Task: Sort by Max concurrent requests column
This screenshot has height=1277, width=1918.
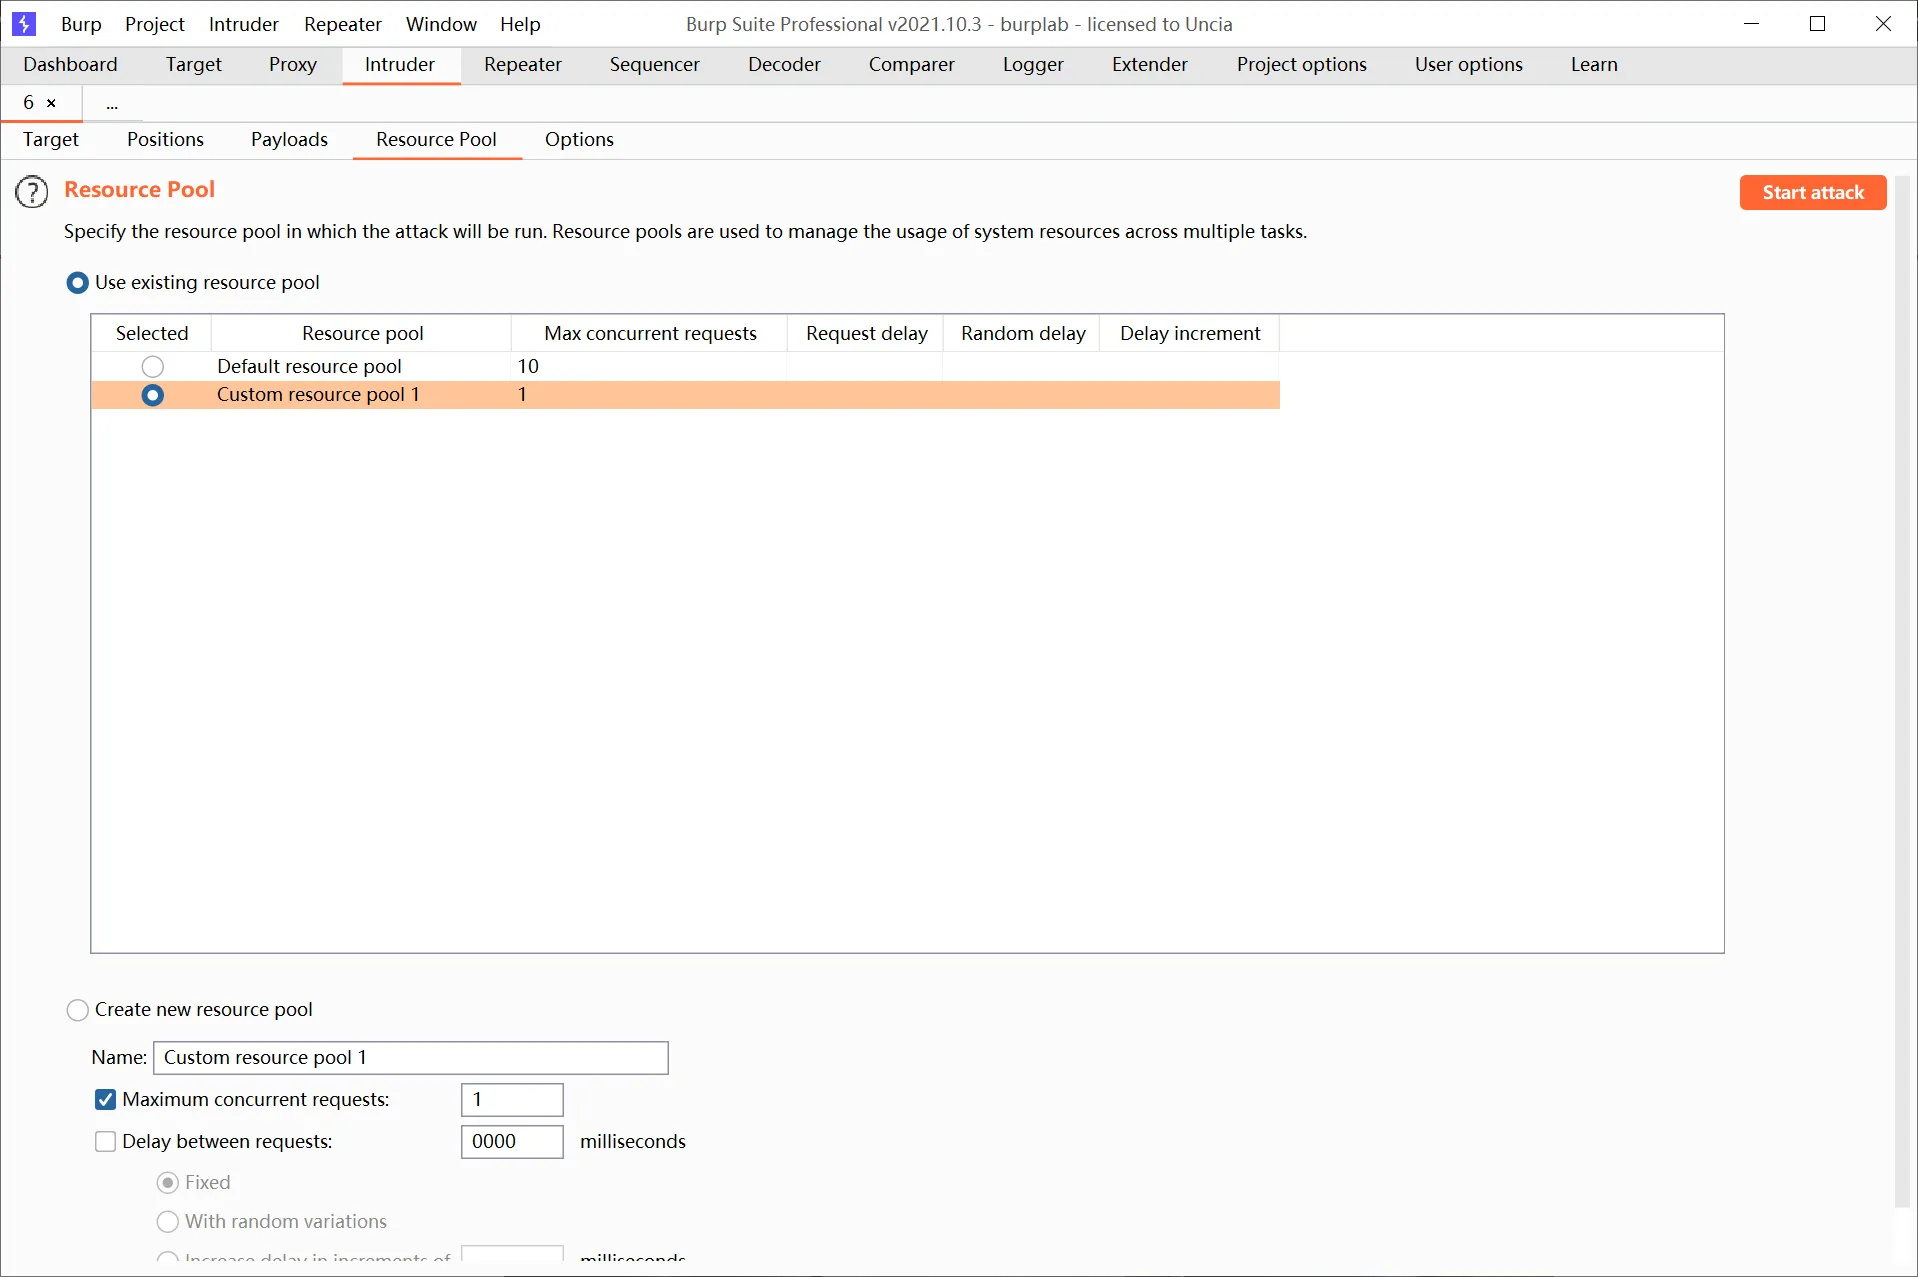Action: (x=650, y=334)
